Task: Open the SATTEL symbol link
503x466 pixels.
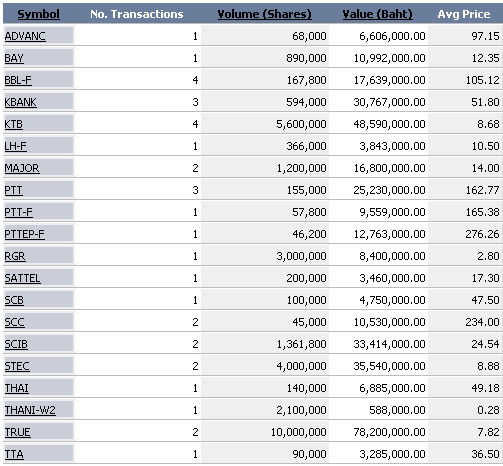Action: coord(22,278)
